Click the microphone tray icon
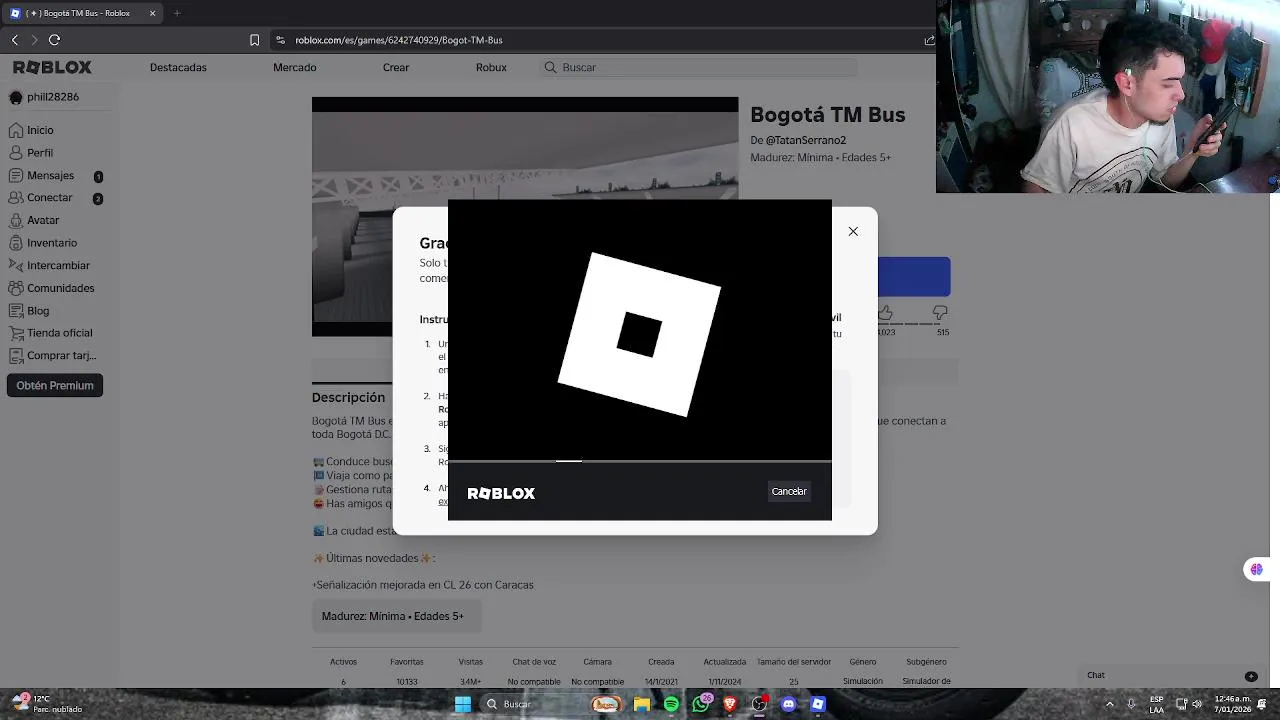 [x=1131, y=704]
